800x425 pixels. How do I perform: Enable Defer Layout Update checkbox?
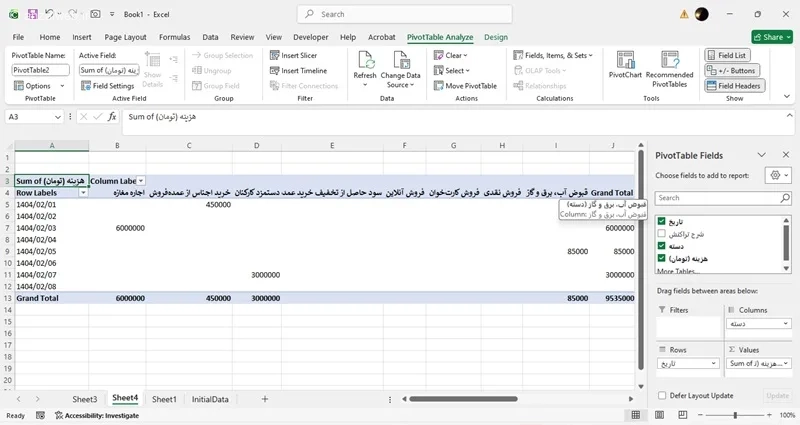tap(662, 395)
